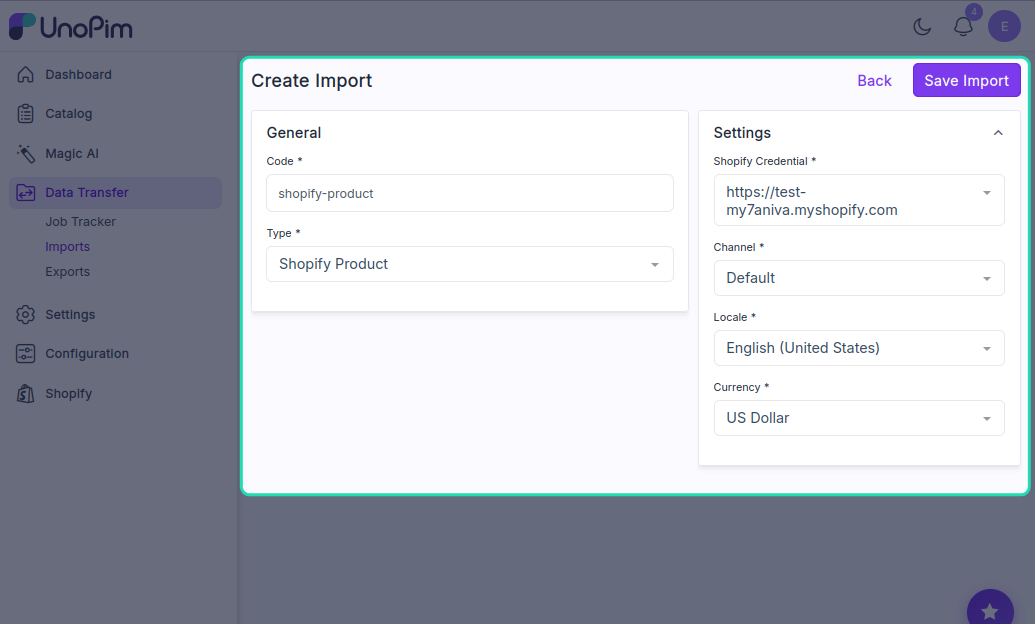Image resolution: width=1035 pixels, height=624 pixels.
Task: Click the Create Import heading
Action: click(x=312, y=81)
